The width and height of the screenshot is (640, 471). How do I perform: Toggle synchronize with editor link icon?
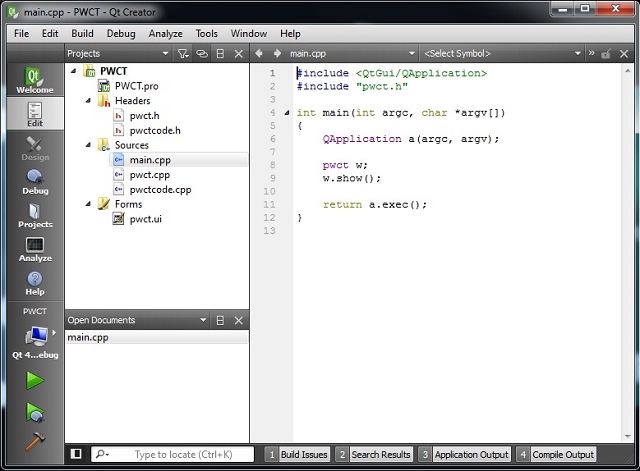(x=202, y=53)
